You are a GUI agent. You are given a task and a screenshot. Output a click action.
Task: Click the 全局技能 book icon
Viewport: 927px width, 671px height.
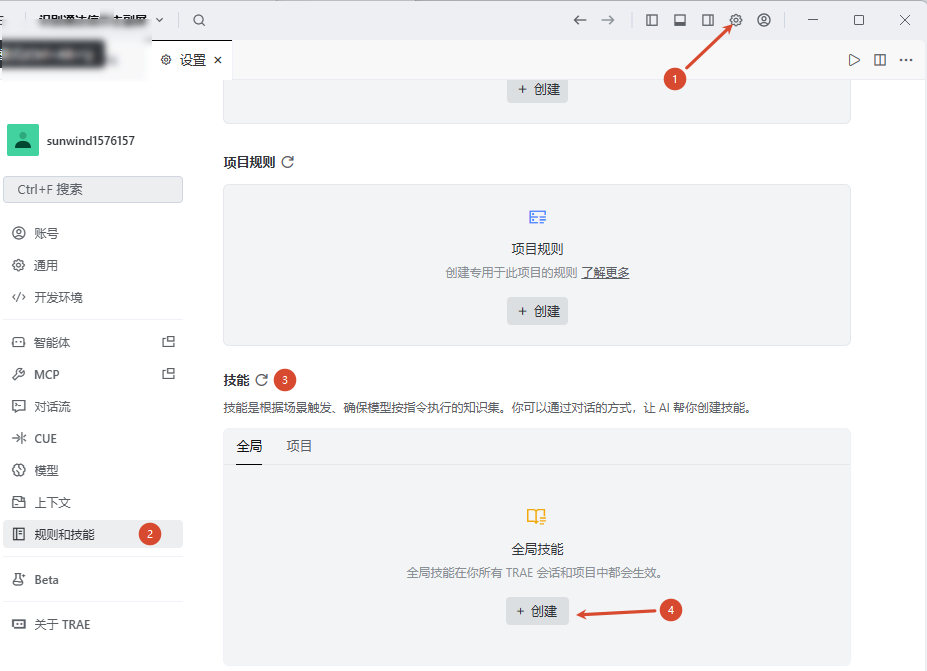coord(537,517)
